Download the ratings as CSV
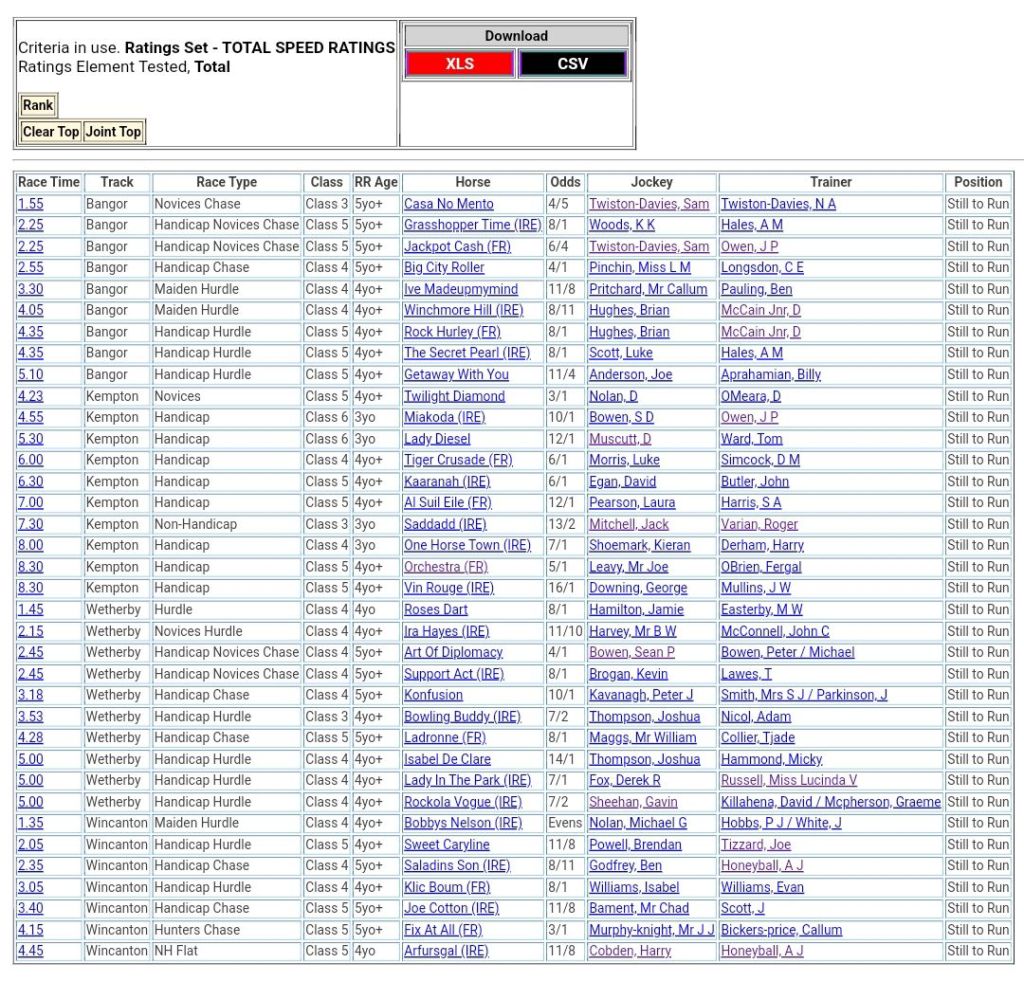This screenshot has width=1024, height=981. [x=572, y=64]
